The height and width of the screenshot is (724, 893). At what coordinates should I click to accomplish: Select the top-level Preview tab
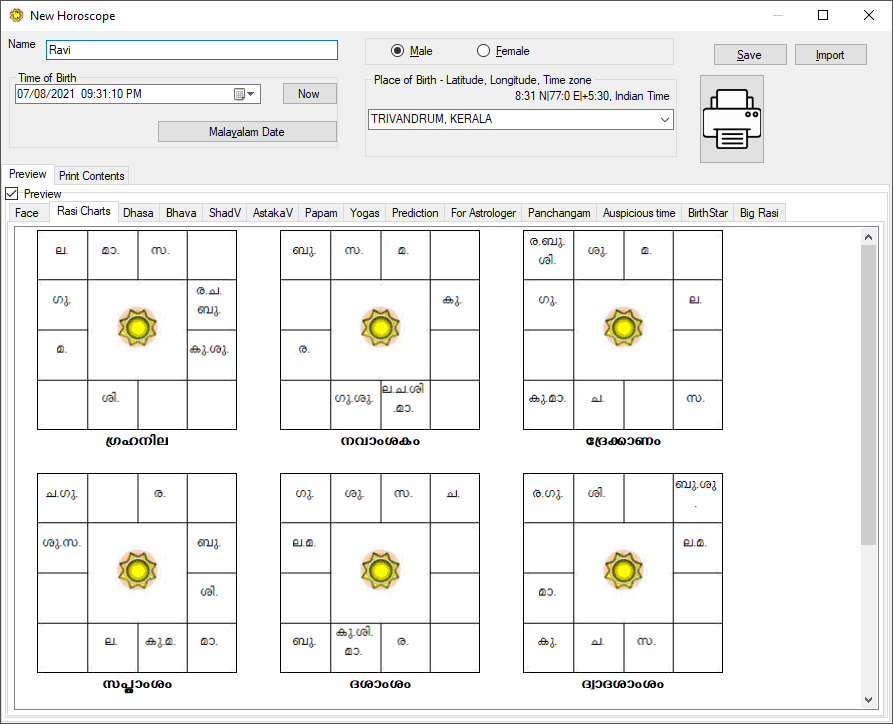point(27,174)
